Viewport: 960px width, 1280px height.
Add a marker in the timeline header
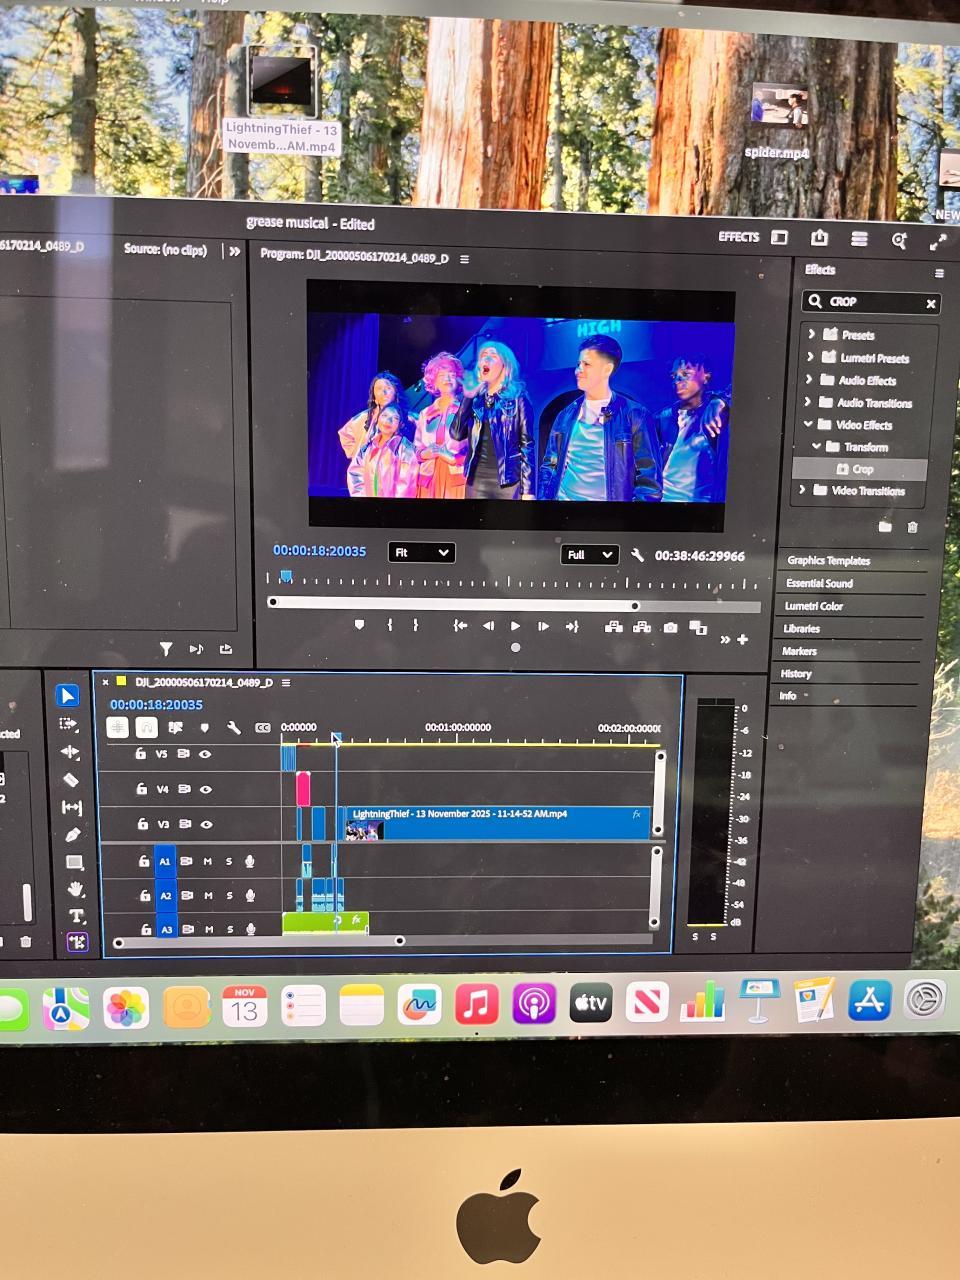click(204, 728)
